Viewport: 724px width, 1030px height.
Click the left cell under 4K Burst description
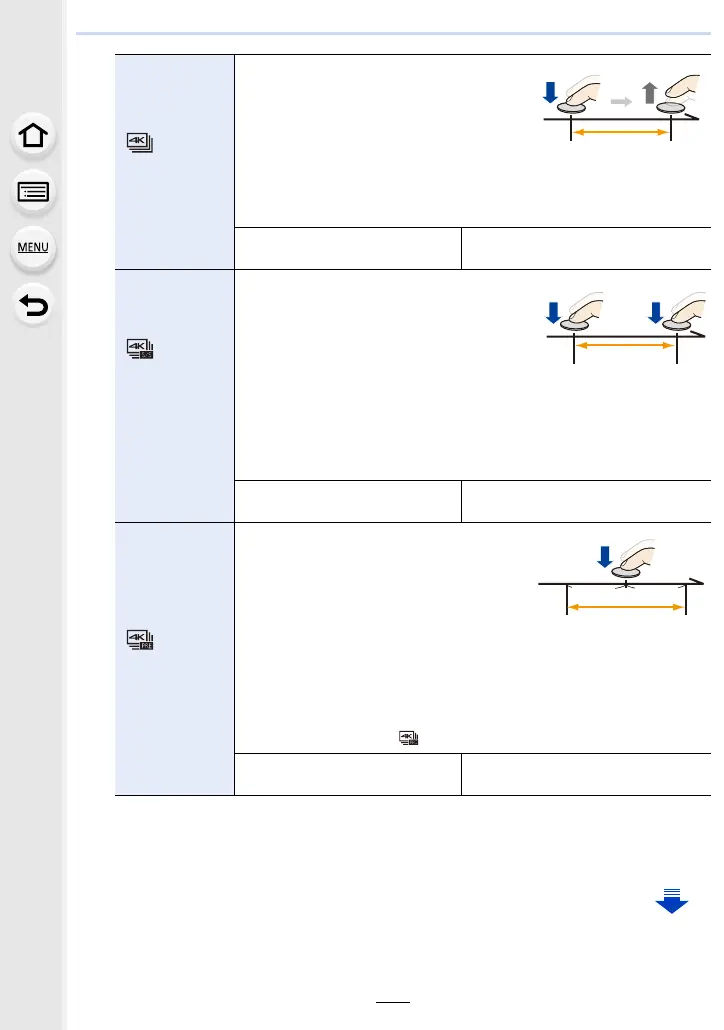click(347, 248)
